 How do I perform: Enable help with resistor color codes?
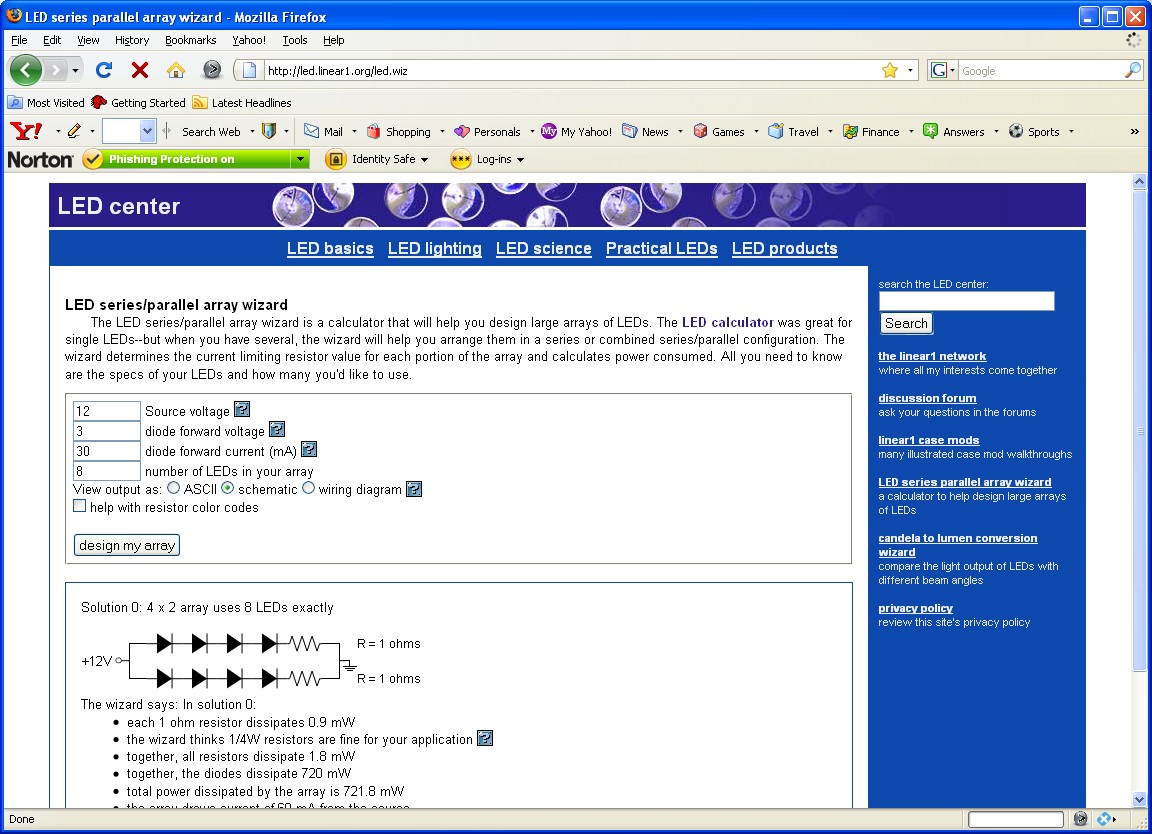coord(79,506)
